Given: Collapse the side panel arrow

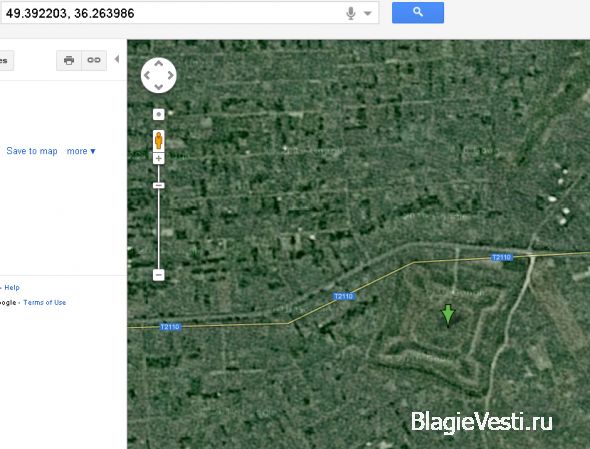Looking at the screenshot, I should pyautogui.click(x=117, y=59).
